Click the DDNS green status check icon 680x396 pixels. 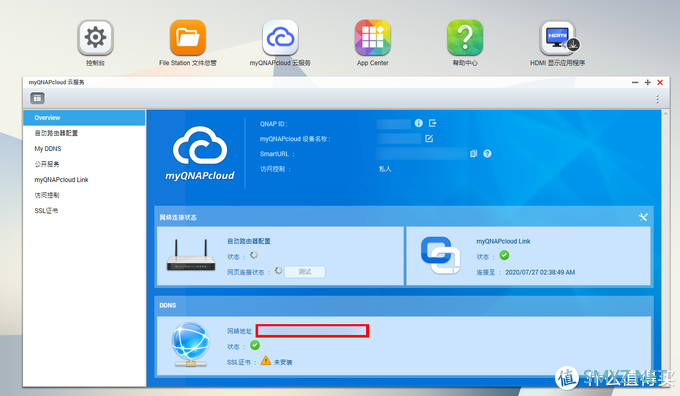coord(255,345)
